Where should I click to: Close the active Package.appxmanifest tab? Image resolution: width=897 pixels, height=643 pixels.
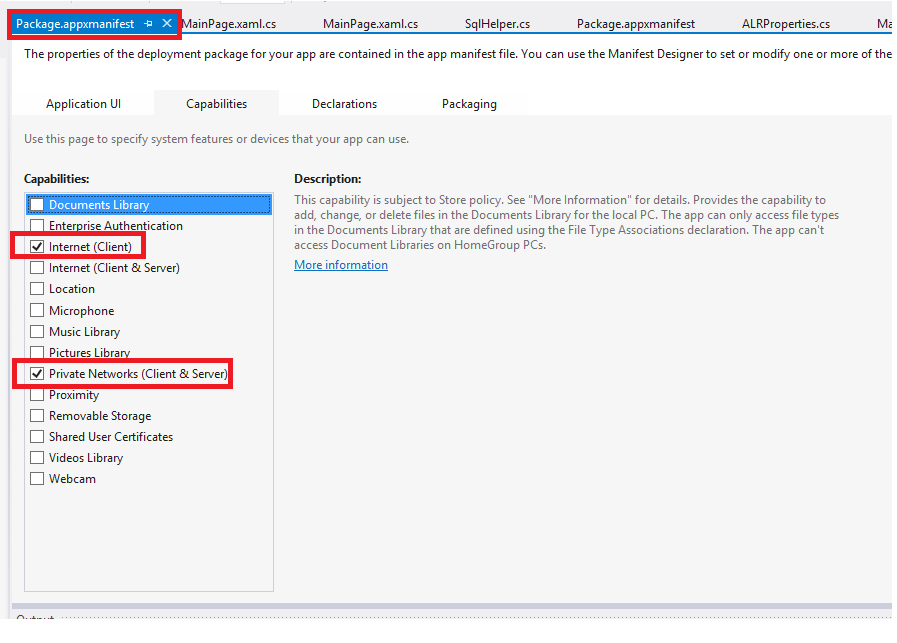click(x=166, y=23)
